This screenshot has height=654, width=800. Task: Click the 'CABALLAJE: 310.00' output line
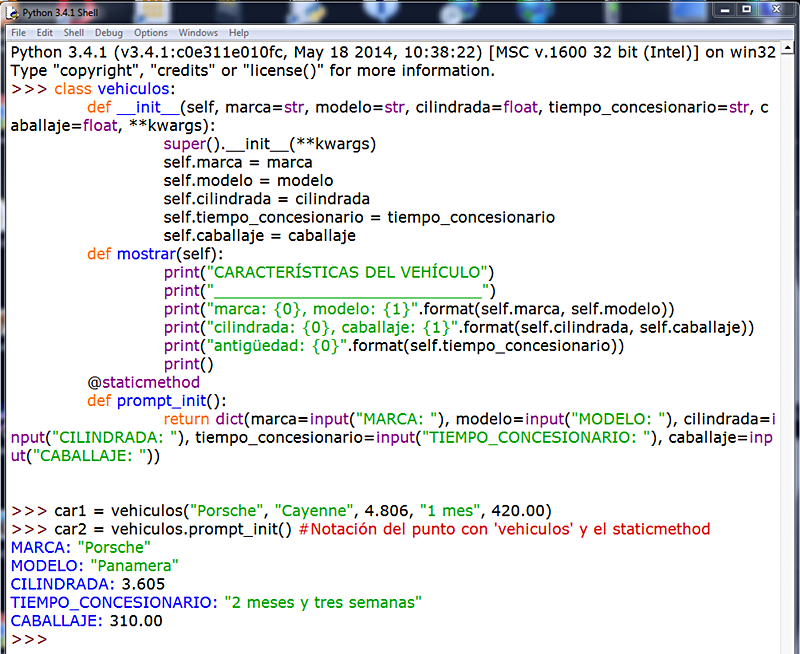86,621
